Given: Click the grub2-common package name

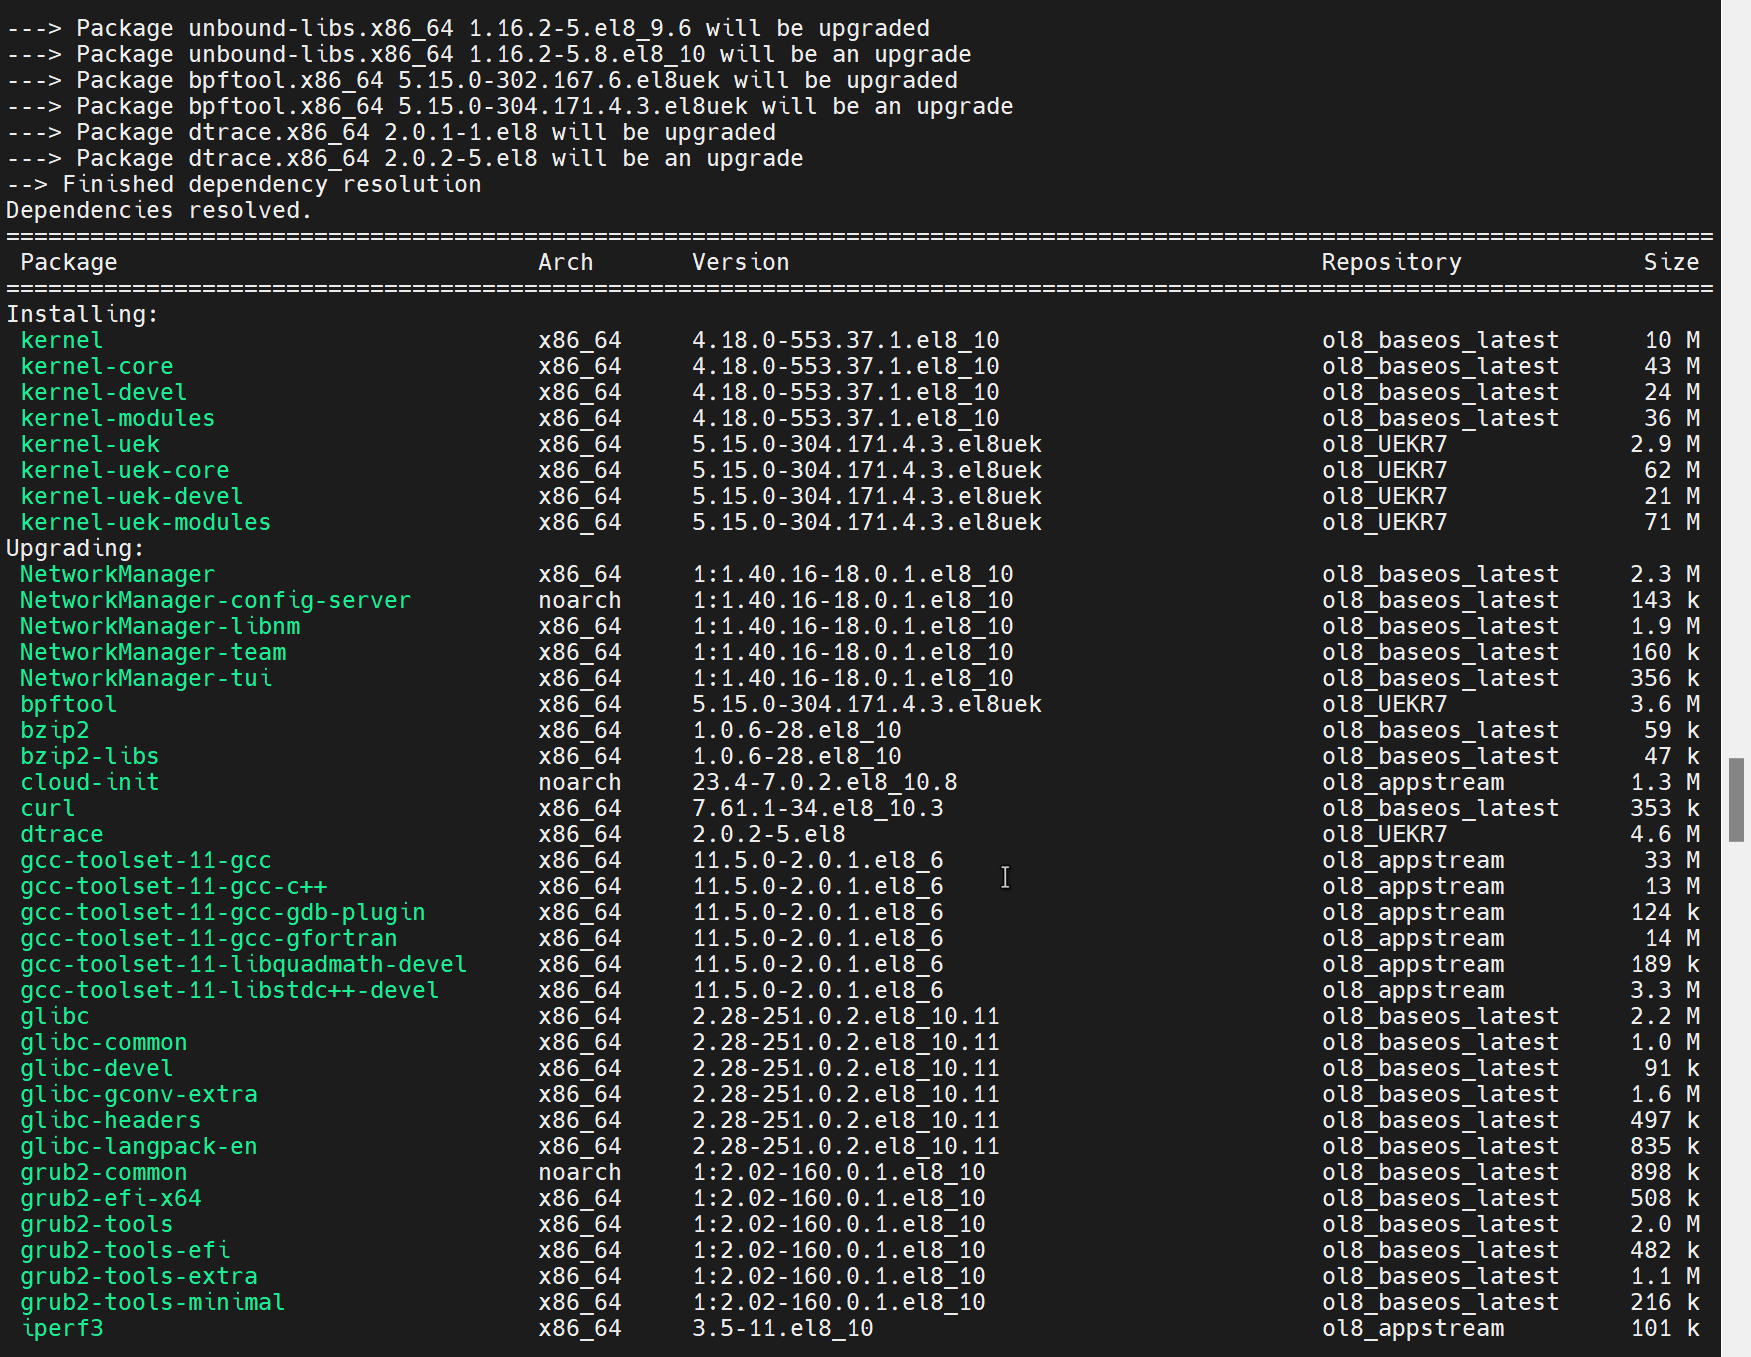Looking at the screenshot, I should (x=104, y=1172).
